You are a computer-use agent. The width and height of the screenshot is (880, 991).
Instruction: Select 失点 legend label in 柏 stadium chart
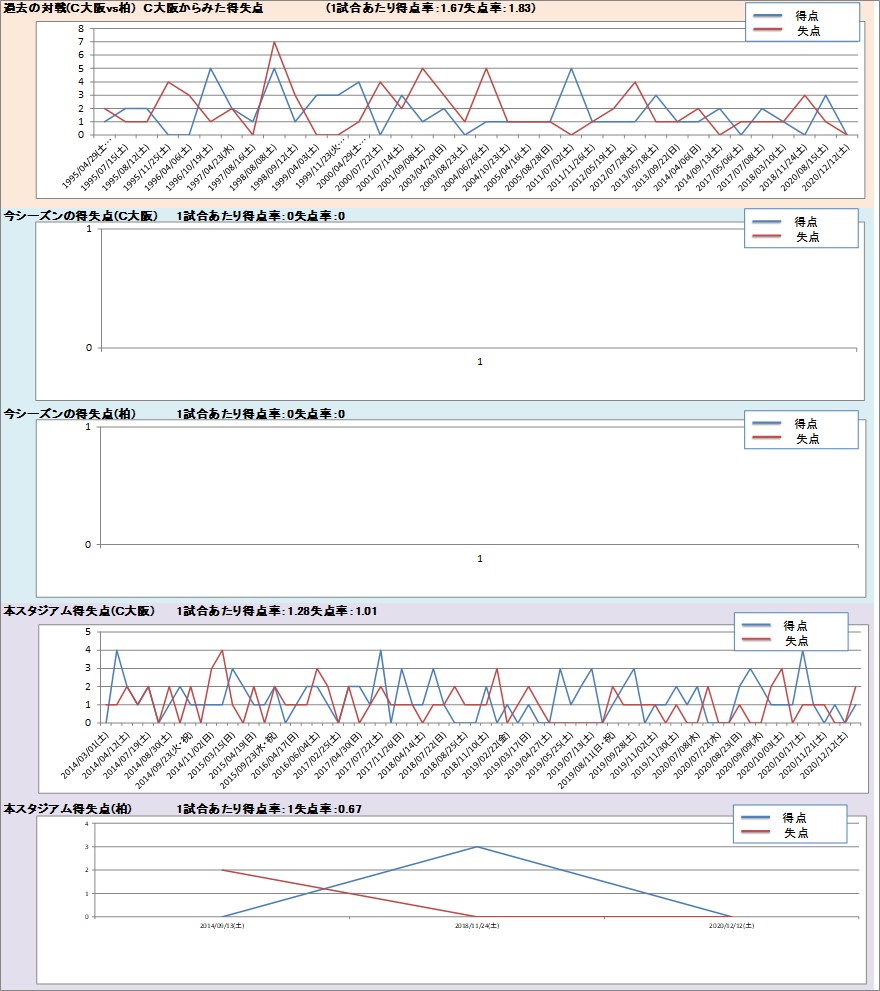(795, 832)
